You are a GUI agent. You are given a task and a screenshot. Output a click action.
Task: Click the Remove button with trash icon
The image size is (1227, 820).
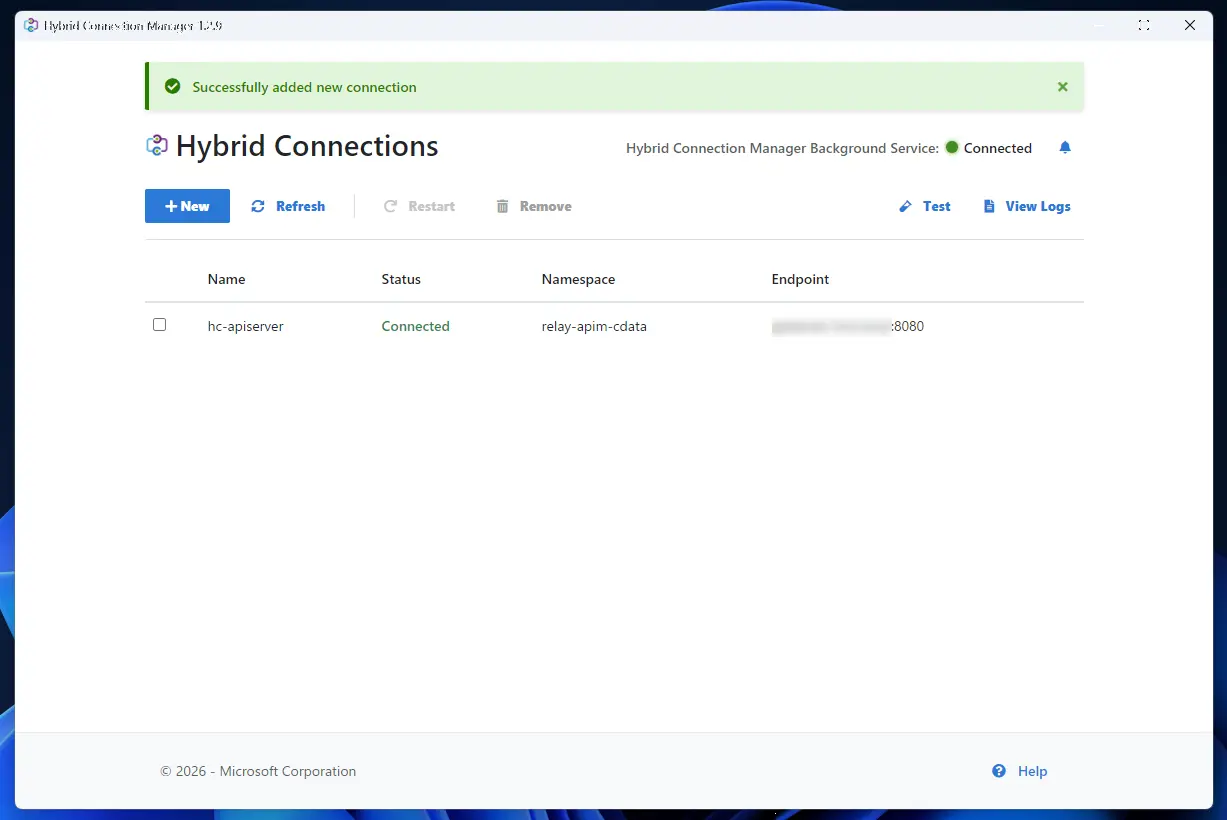click(534, 206)
